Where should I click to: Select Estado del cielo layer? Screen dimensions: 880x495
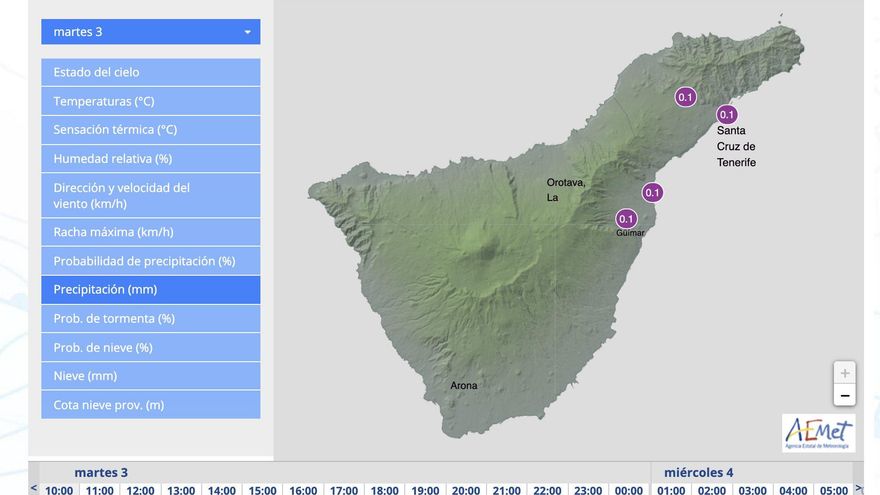point(150,72)
